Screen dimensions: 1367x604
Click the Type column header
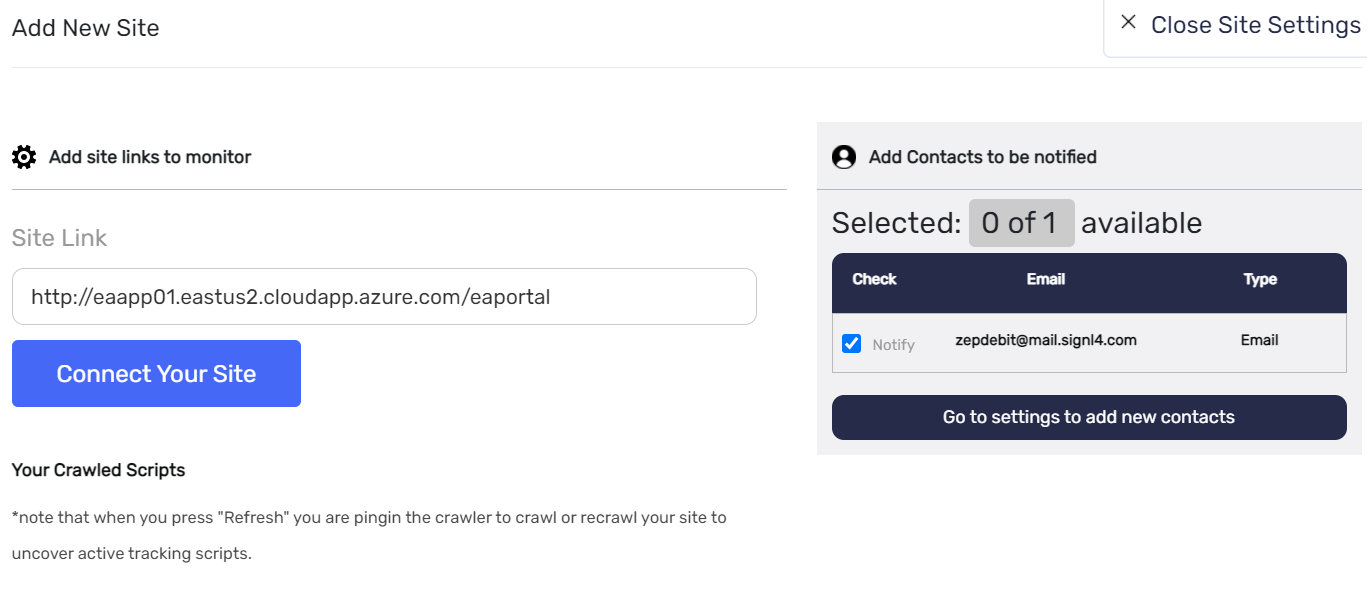(x=1260, y=279)
